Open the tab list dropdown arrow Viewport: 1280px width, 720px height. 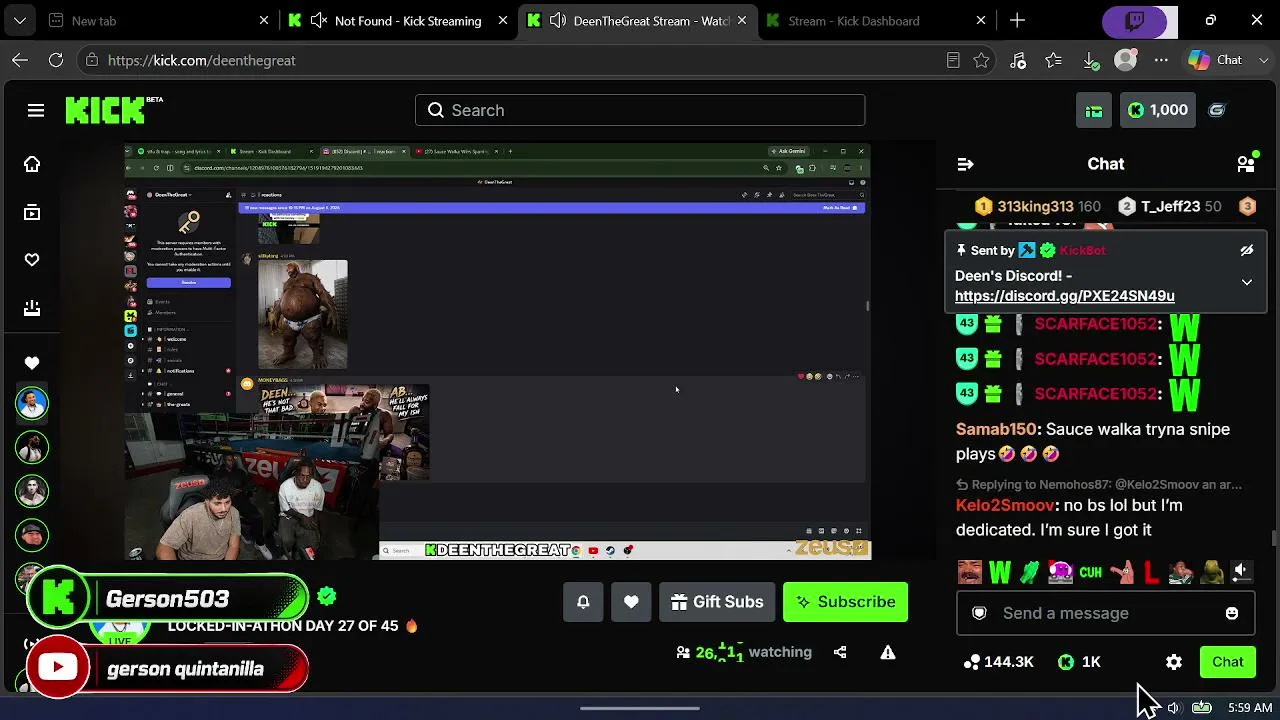[20, 20]
